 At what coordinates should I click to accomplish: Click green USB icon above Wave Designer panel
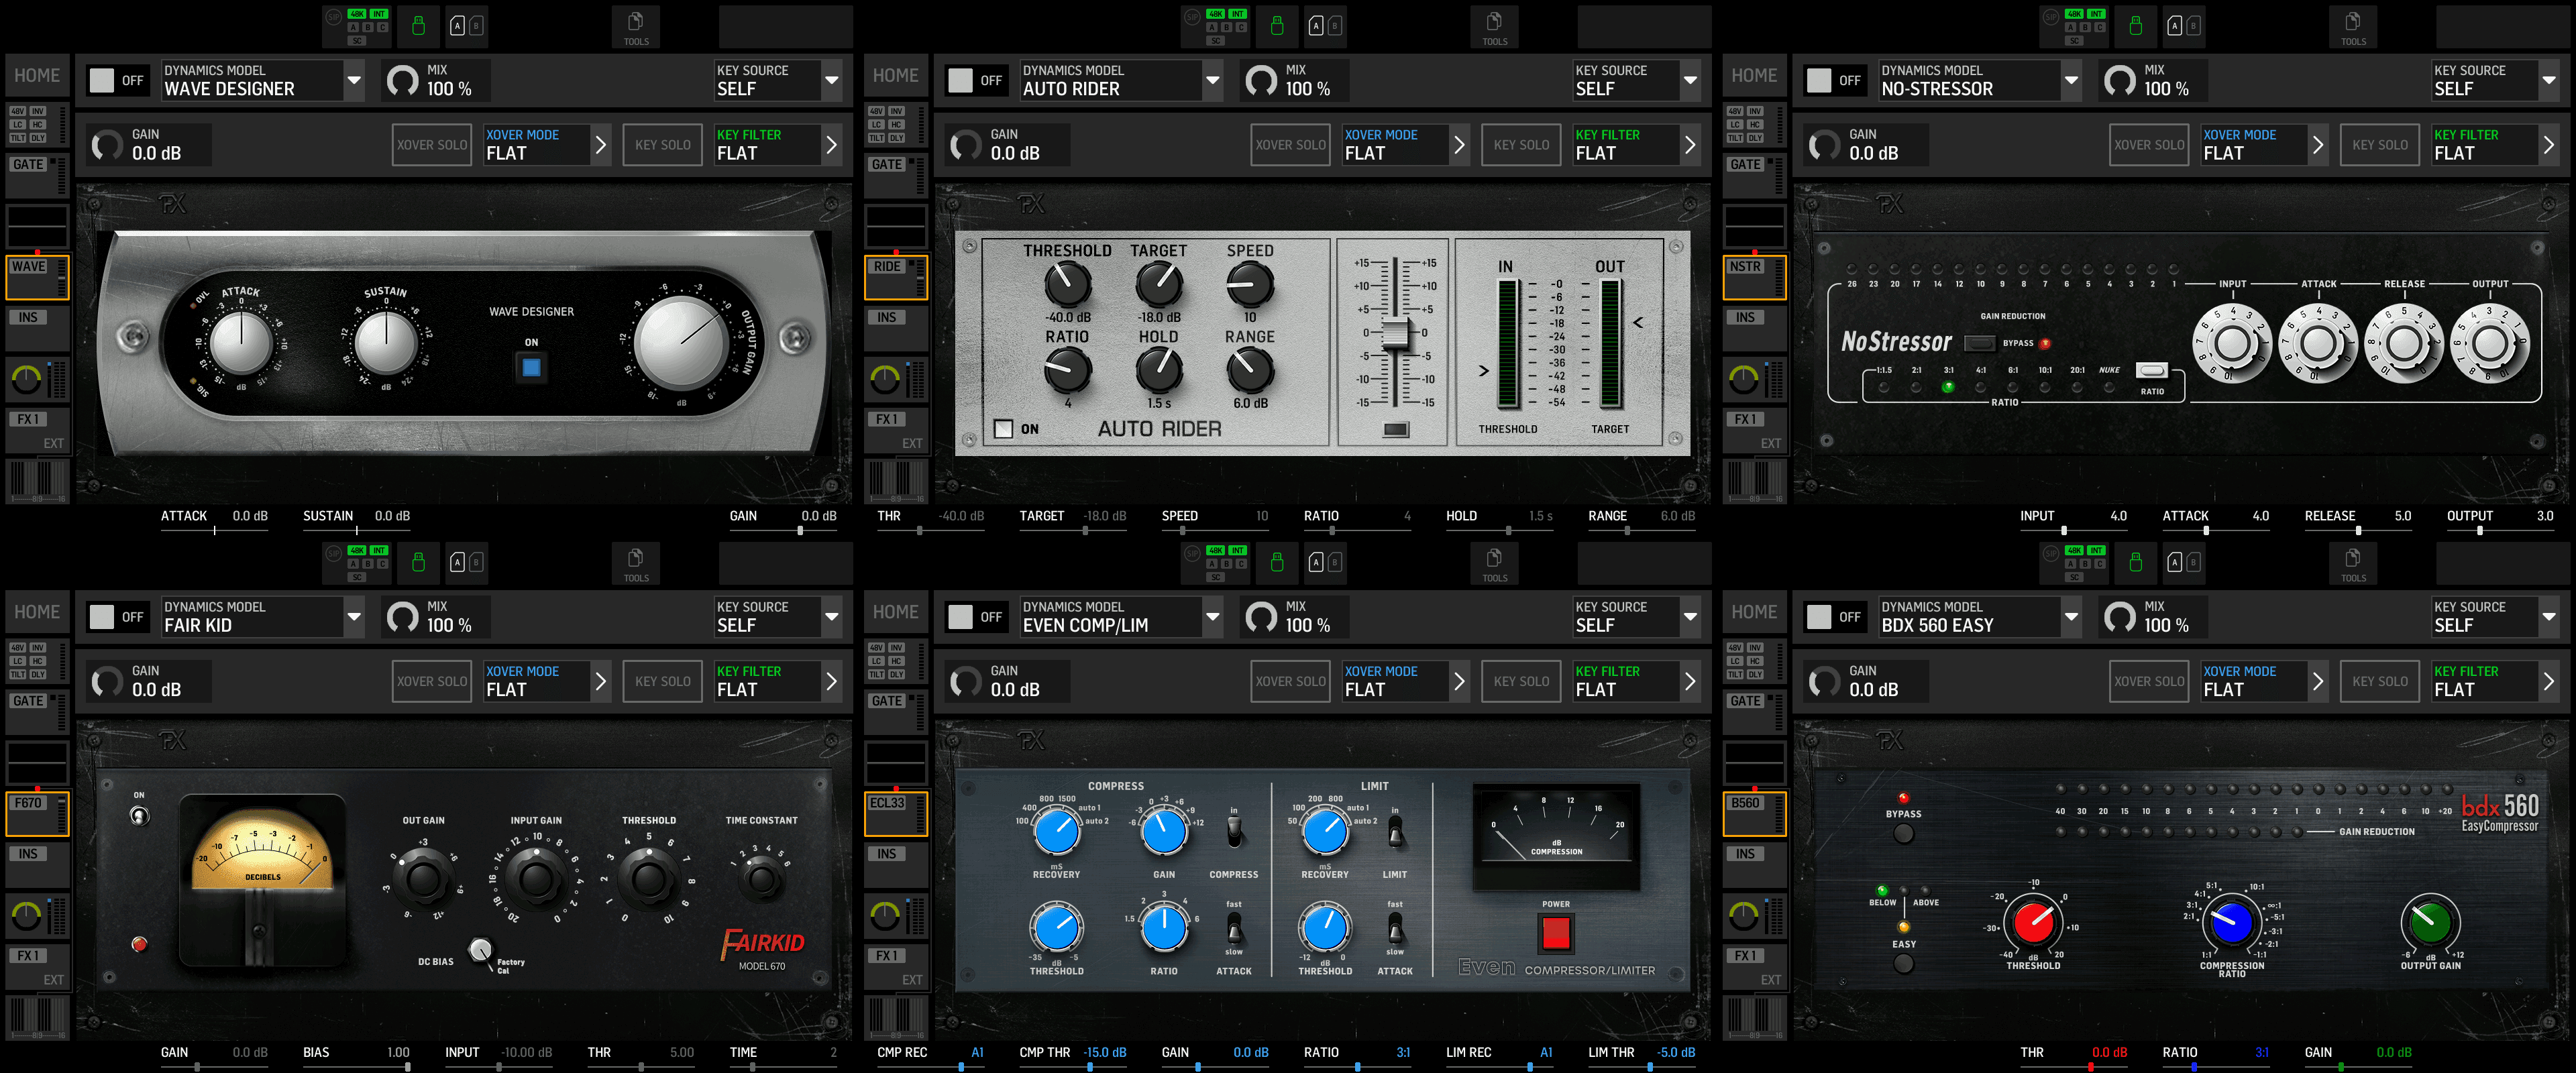click(418, 26)
